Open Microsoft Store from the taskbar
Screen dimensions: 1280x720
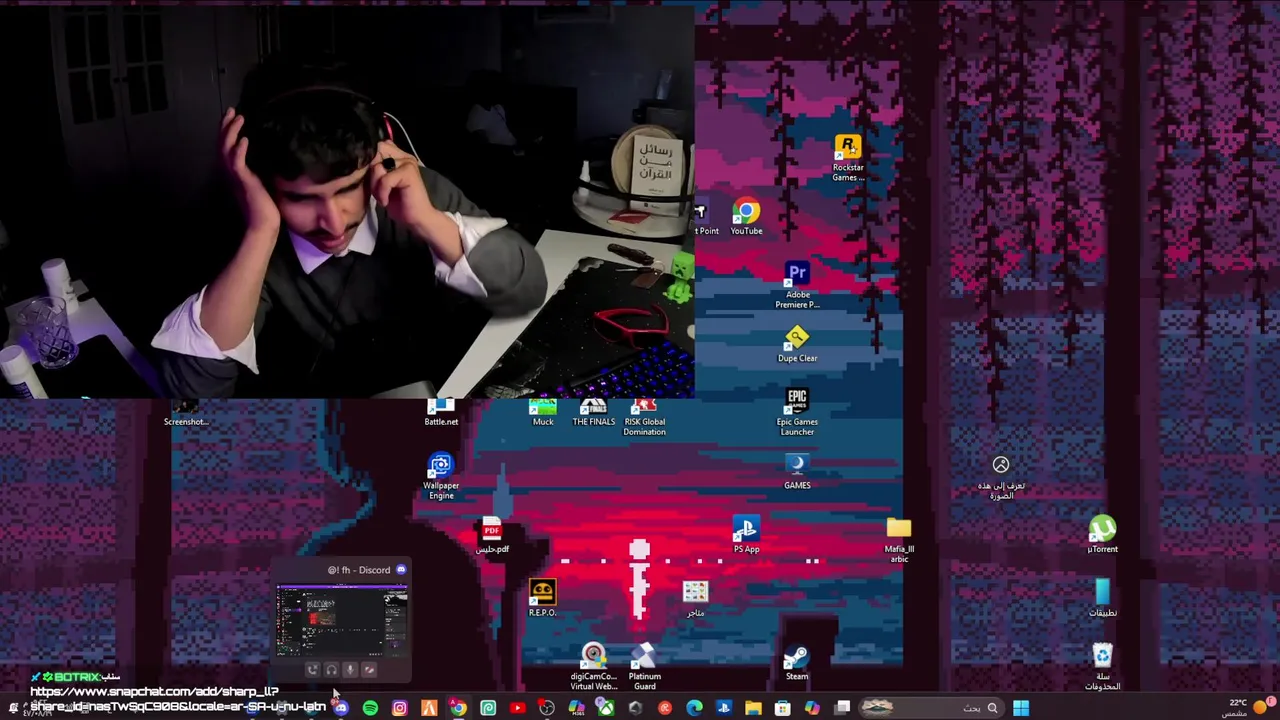click(783, 708)
